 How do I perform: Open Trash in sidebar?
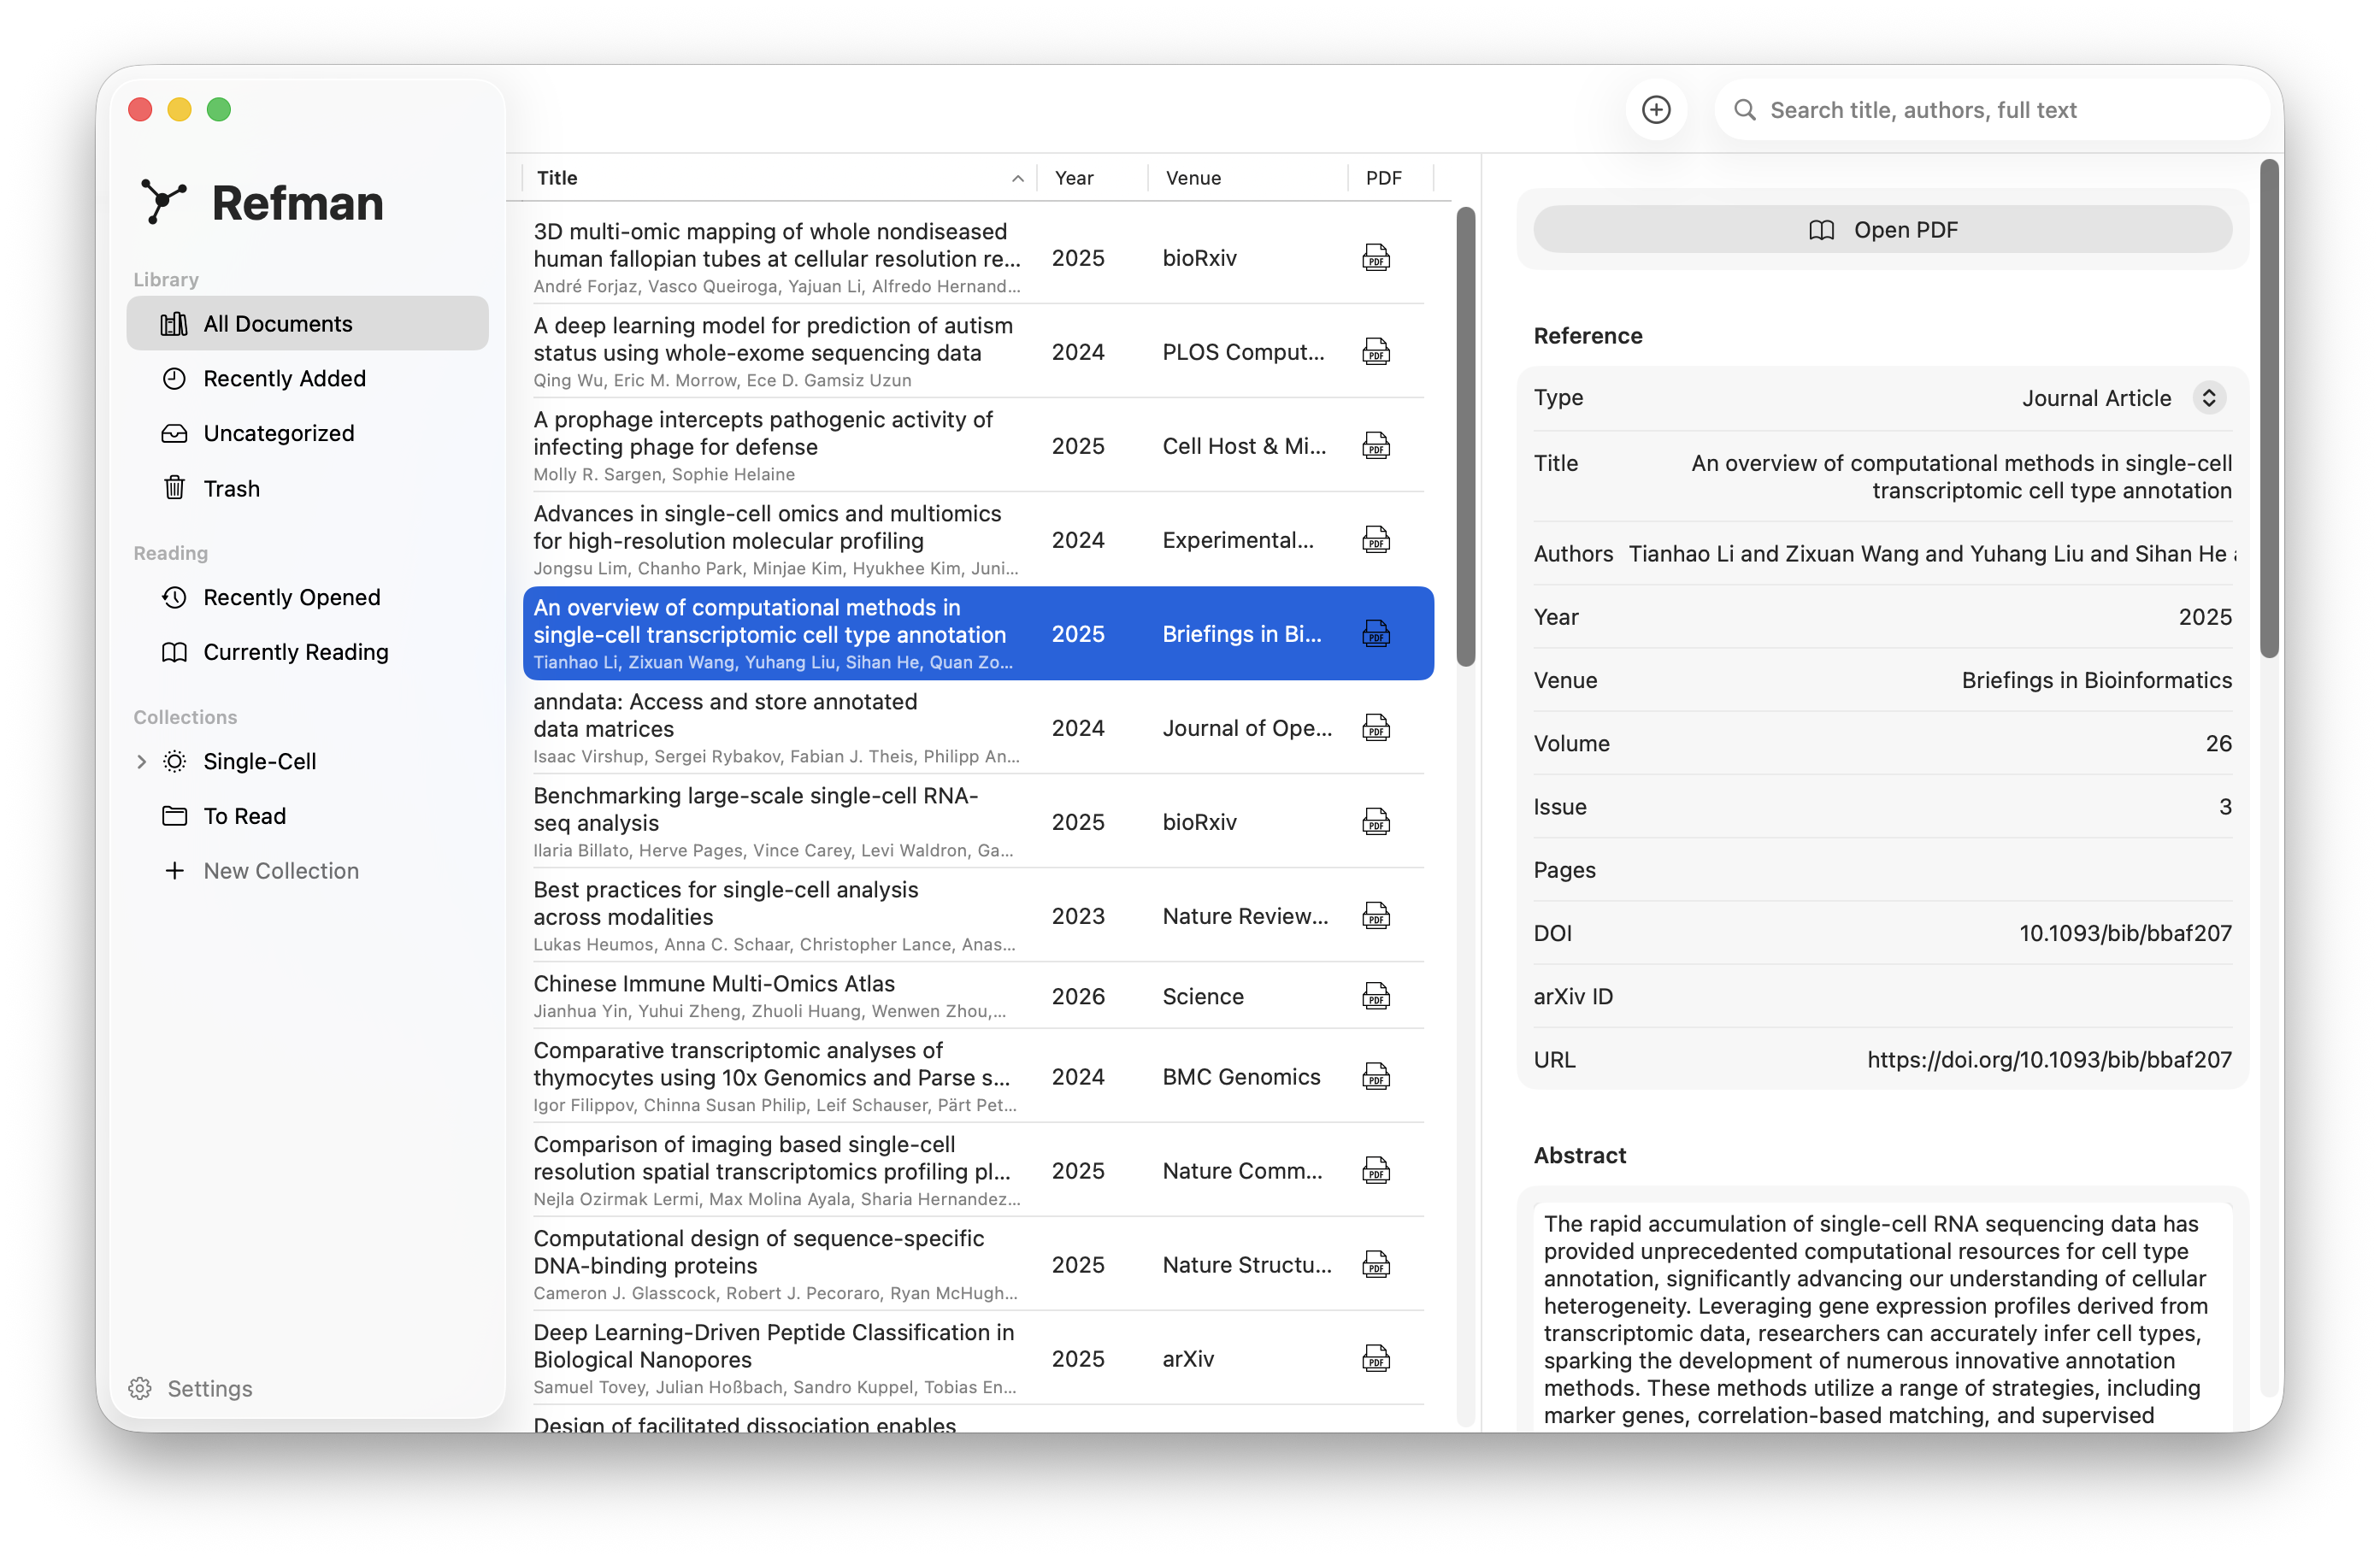click(307, 488)
